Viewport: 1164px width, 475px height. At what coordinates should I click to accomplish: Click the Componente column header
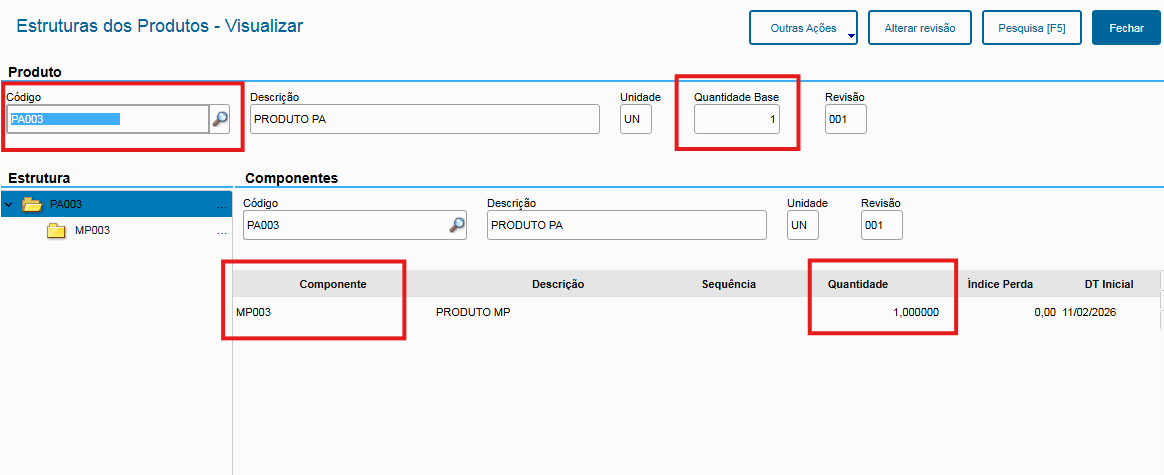point(332,284)
